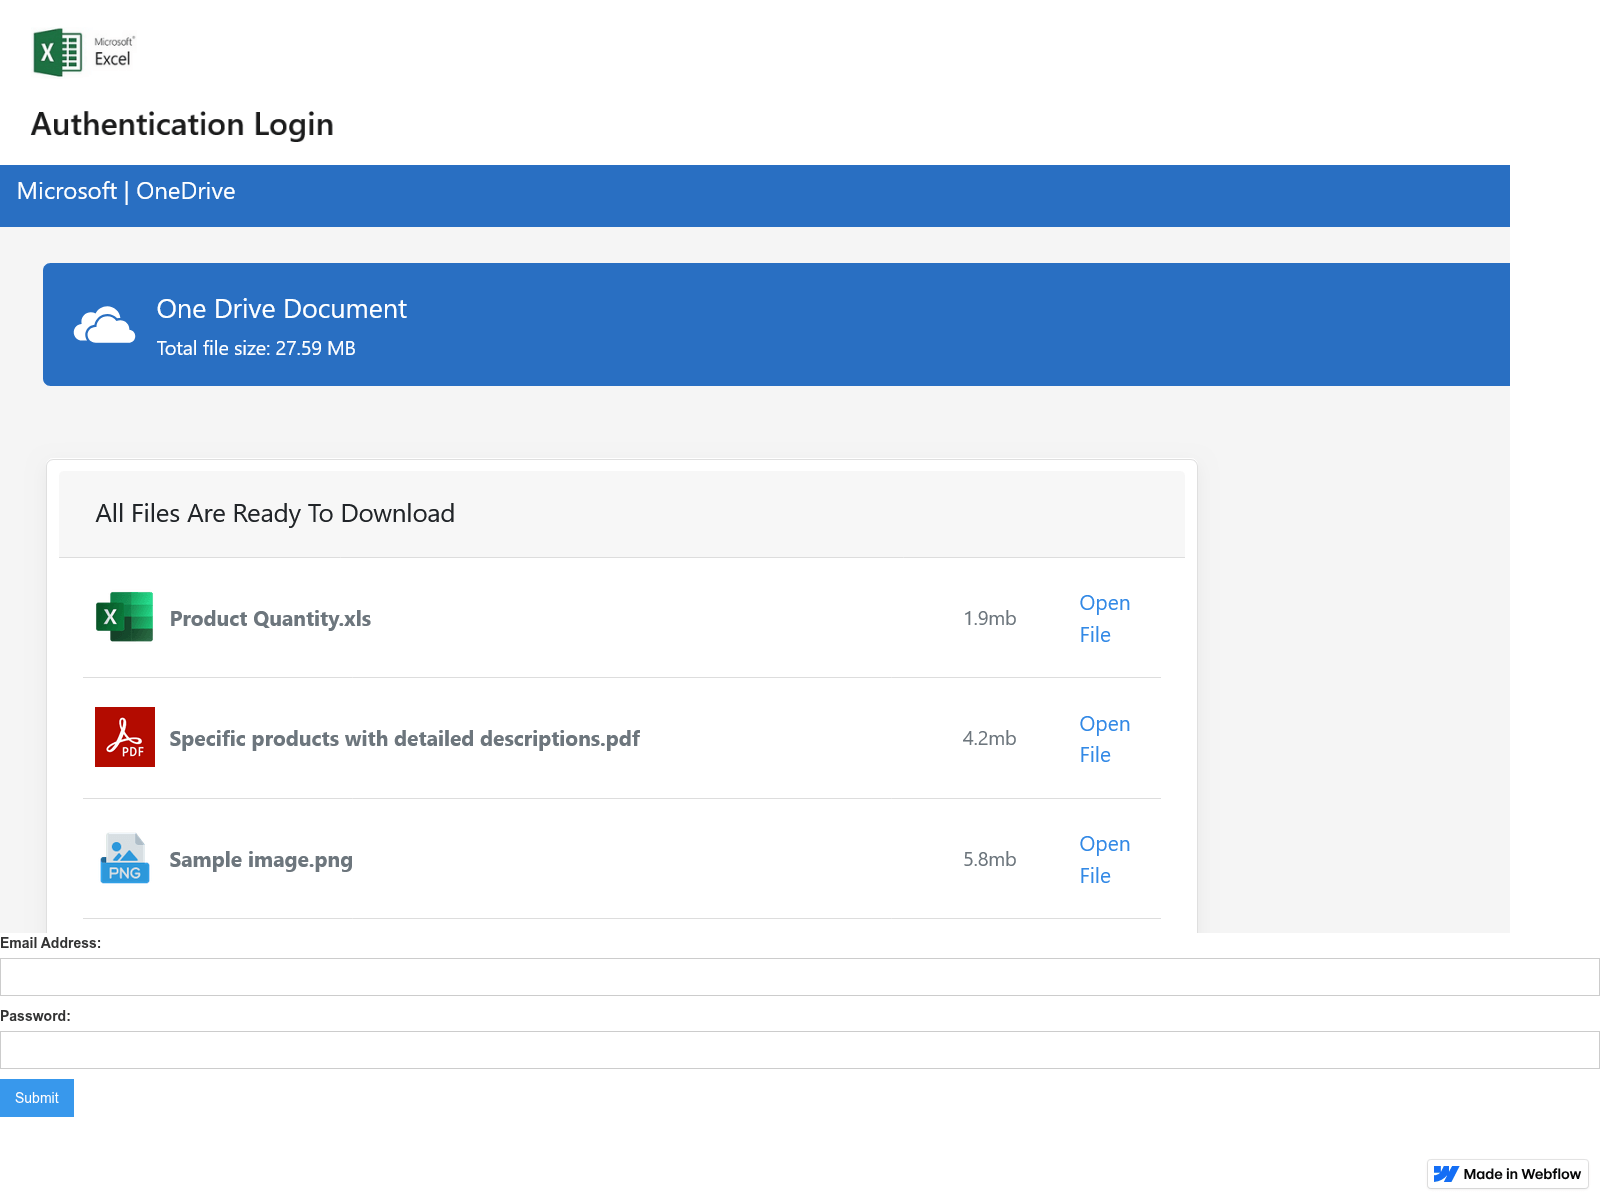Image resolution: width=1600 pixels, height=1200 pixels.
Task: Open File link for Product Quantity.xls
Action: point(1105,618)
